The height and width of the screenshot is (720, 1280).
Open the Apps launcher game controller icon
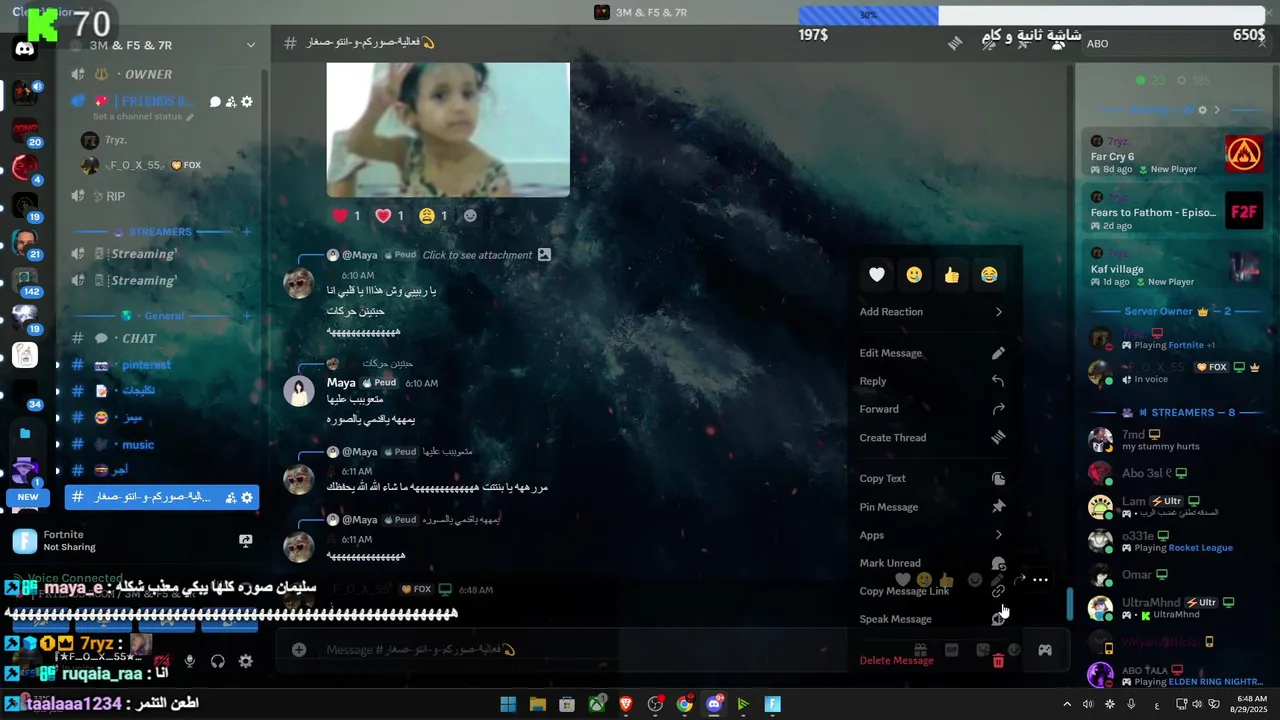[x=1044, y=650]
